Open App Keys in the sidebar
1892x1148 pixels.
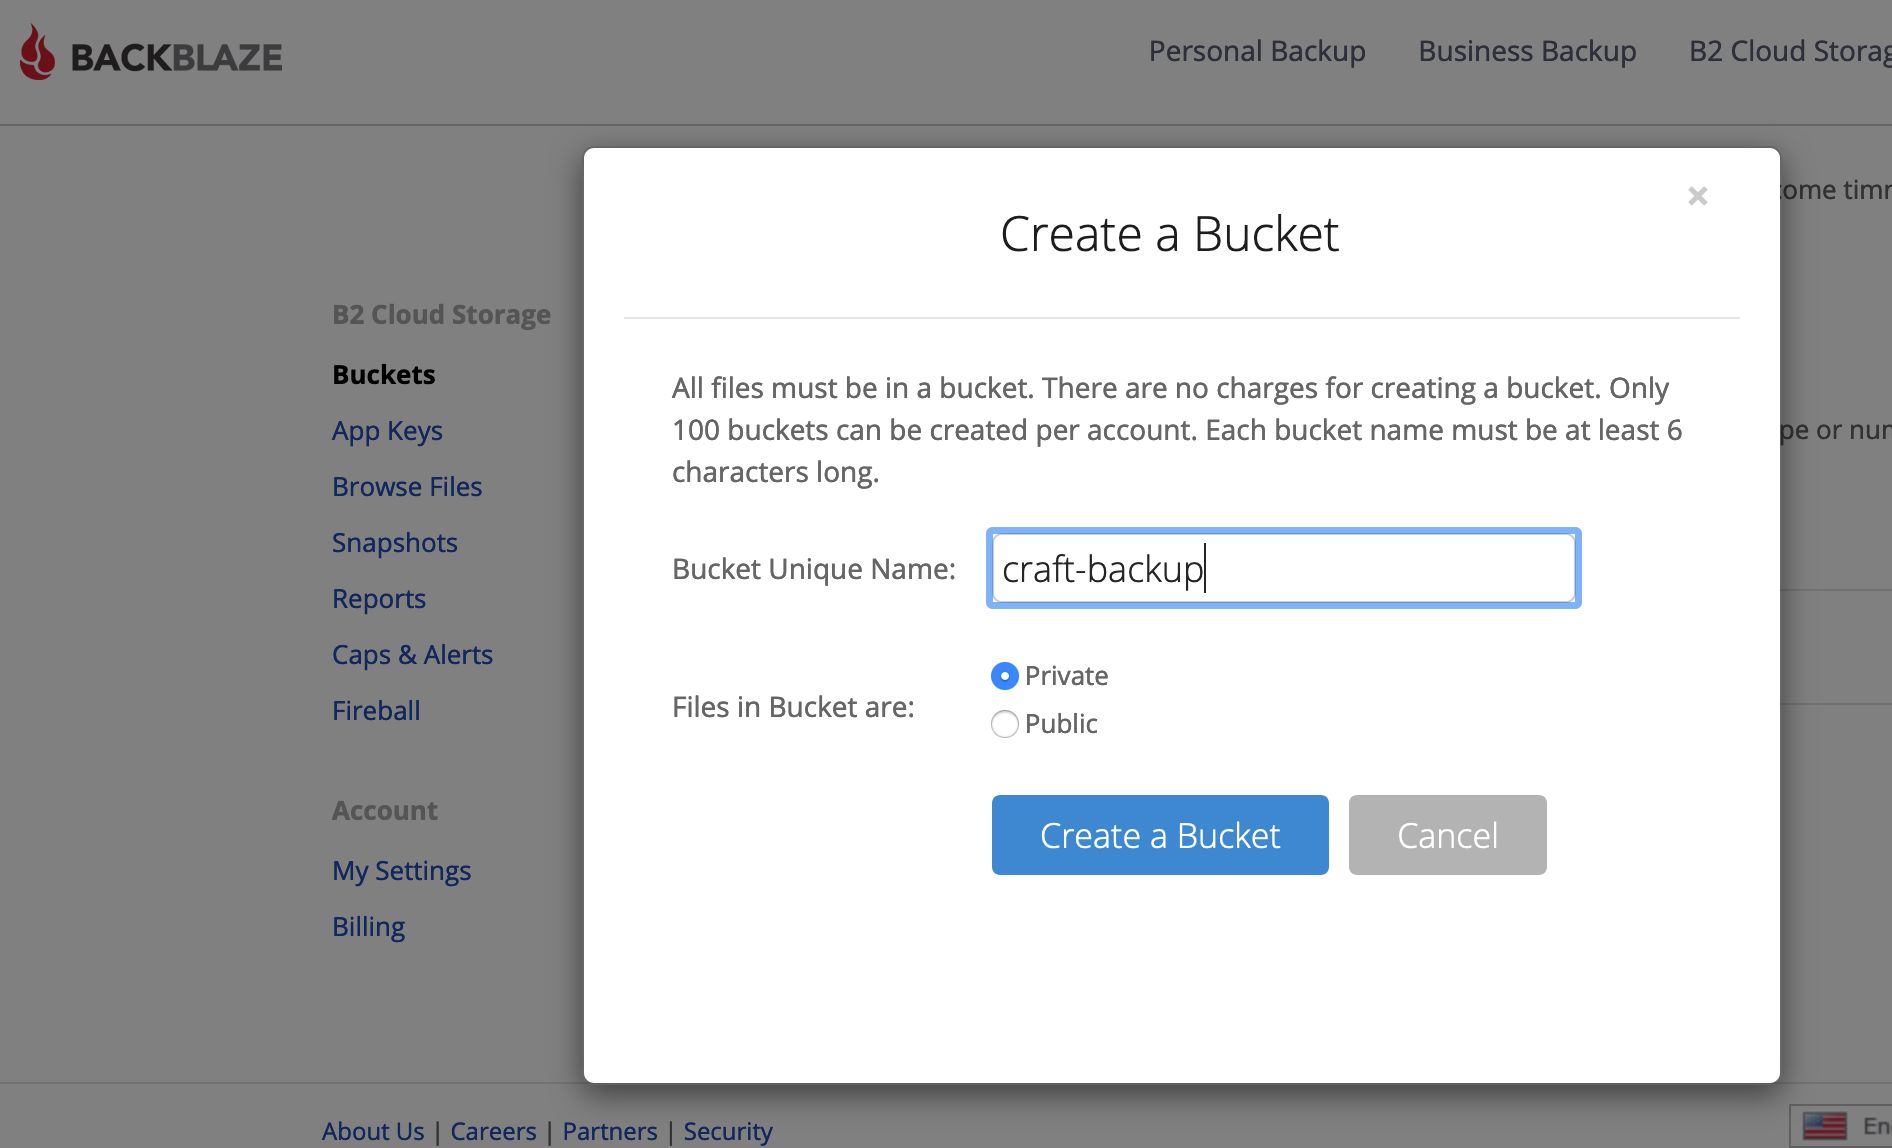pos(387,431)
